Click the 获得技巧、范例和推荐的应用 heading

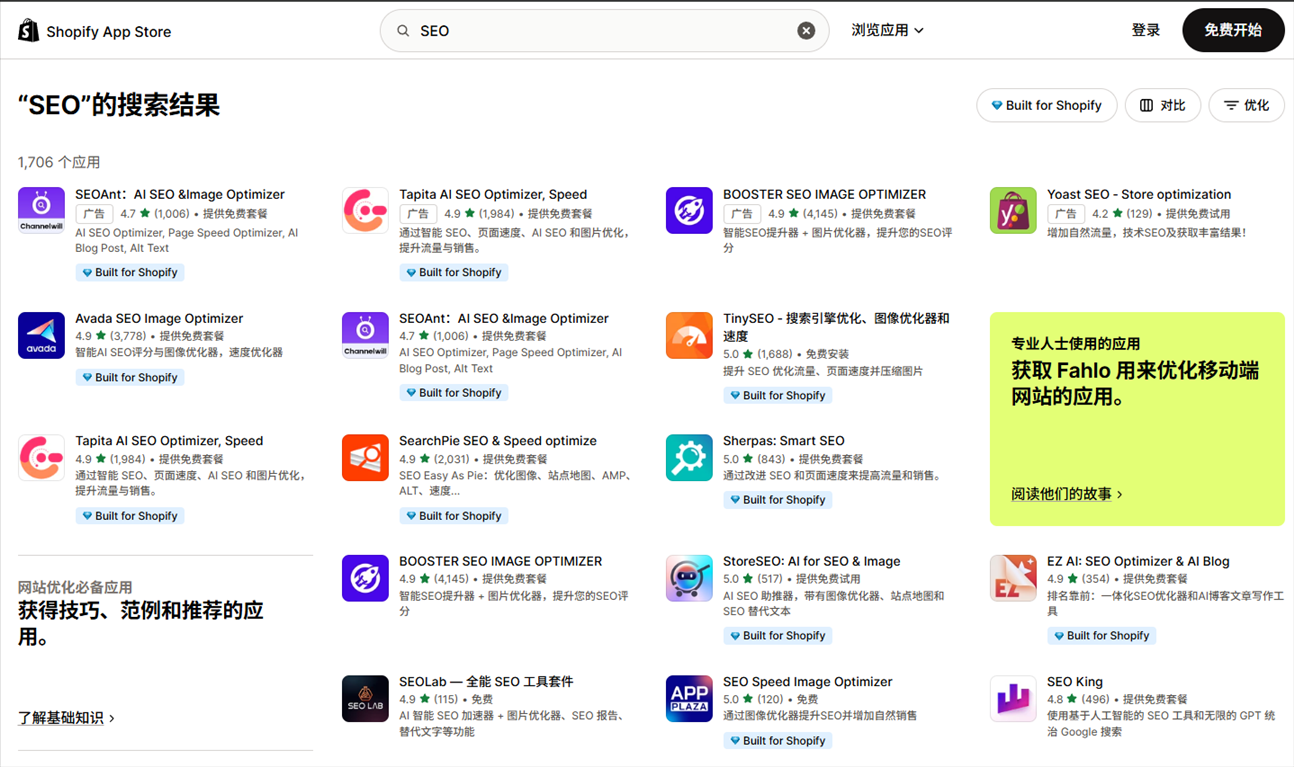click(x=141, y=623)
